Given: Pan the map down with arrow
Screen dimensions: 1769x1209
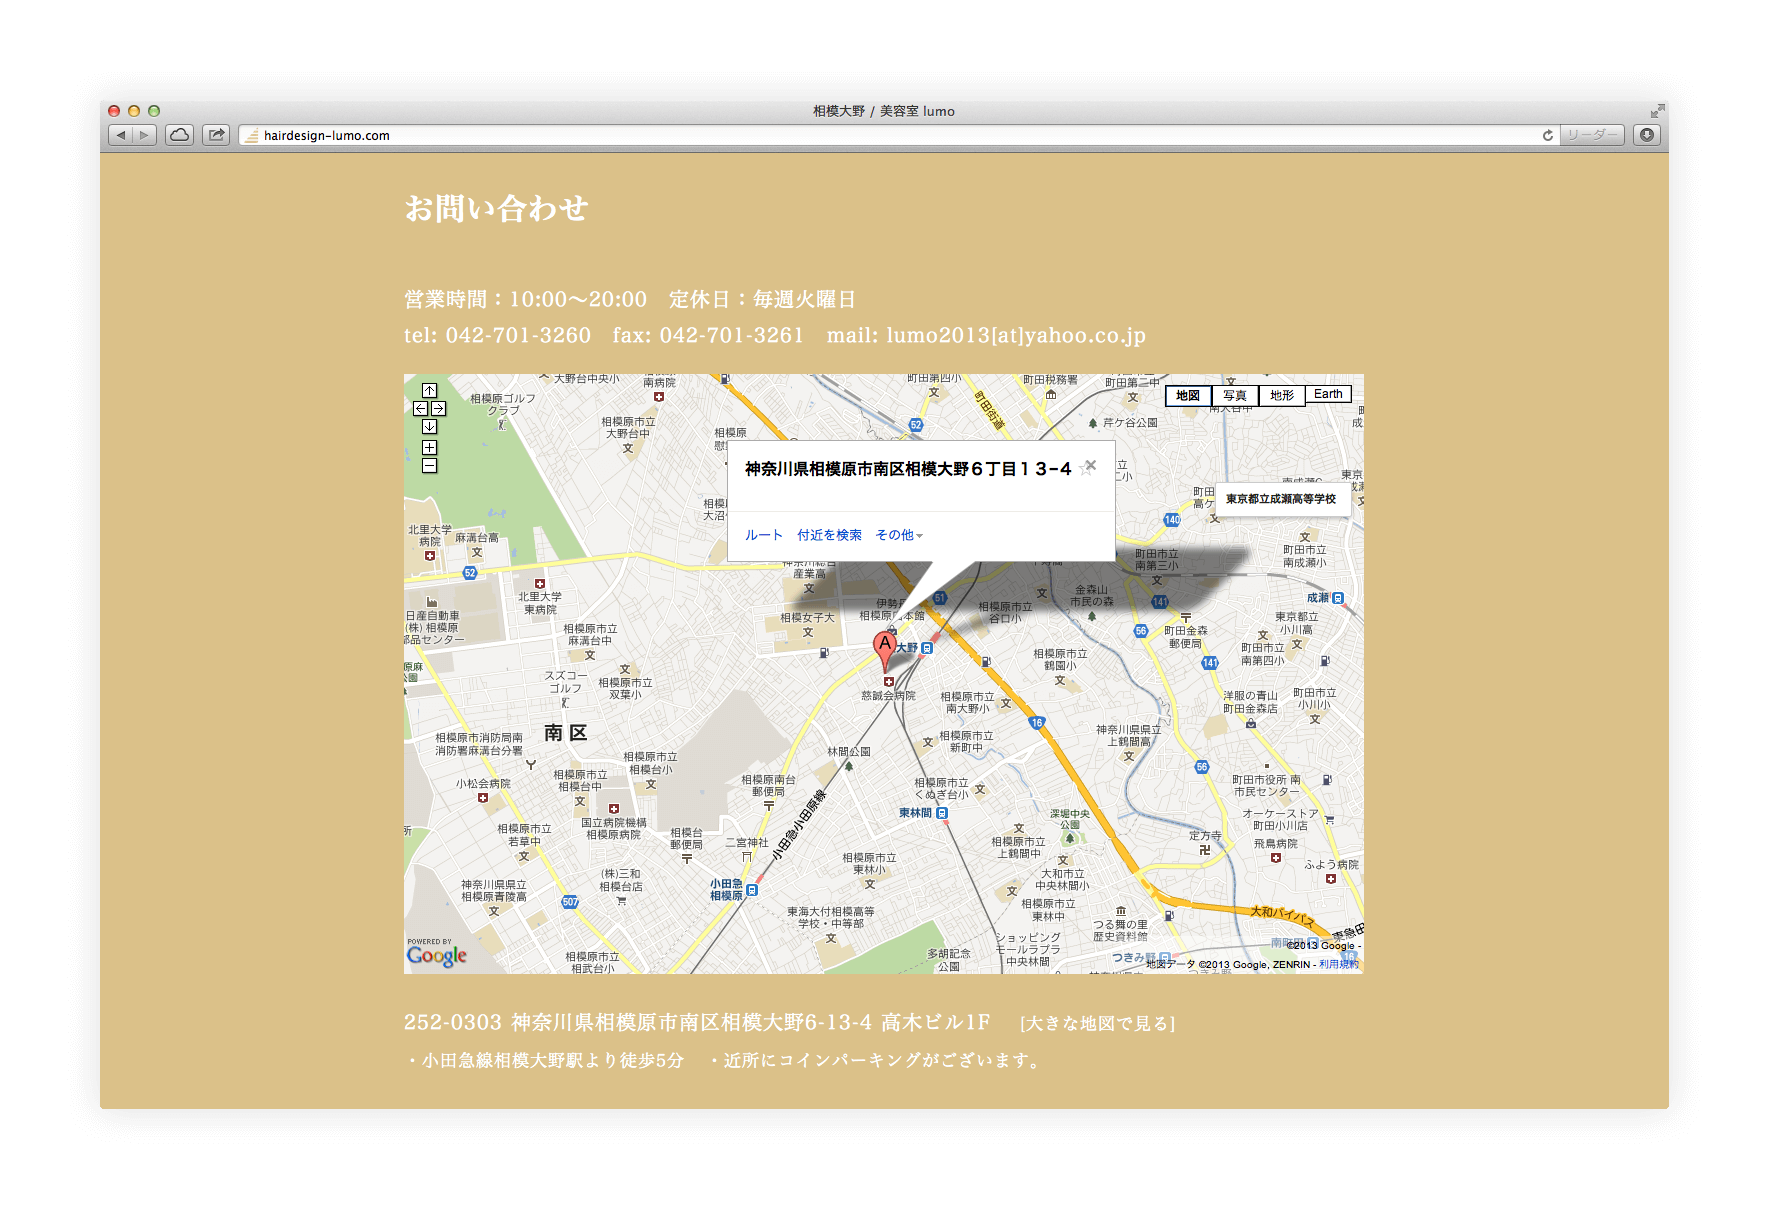Looking at the screenshot, I should click(429, 426).
